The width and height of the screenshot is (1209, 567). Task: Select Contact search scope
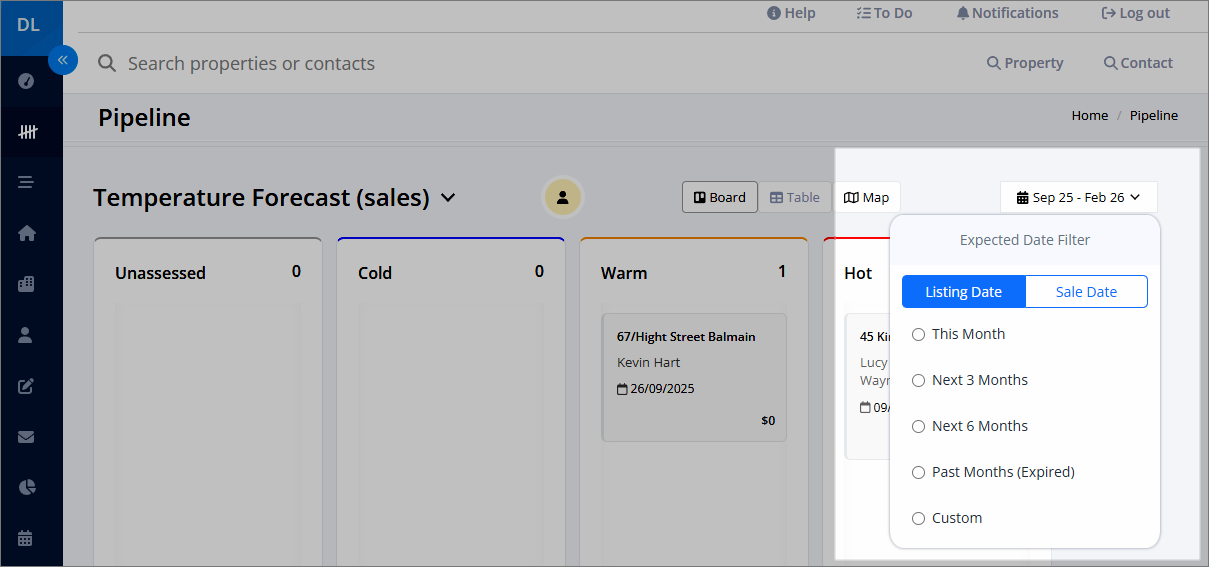tap(1138, 63)
